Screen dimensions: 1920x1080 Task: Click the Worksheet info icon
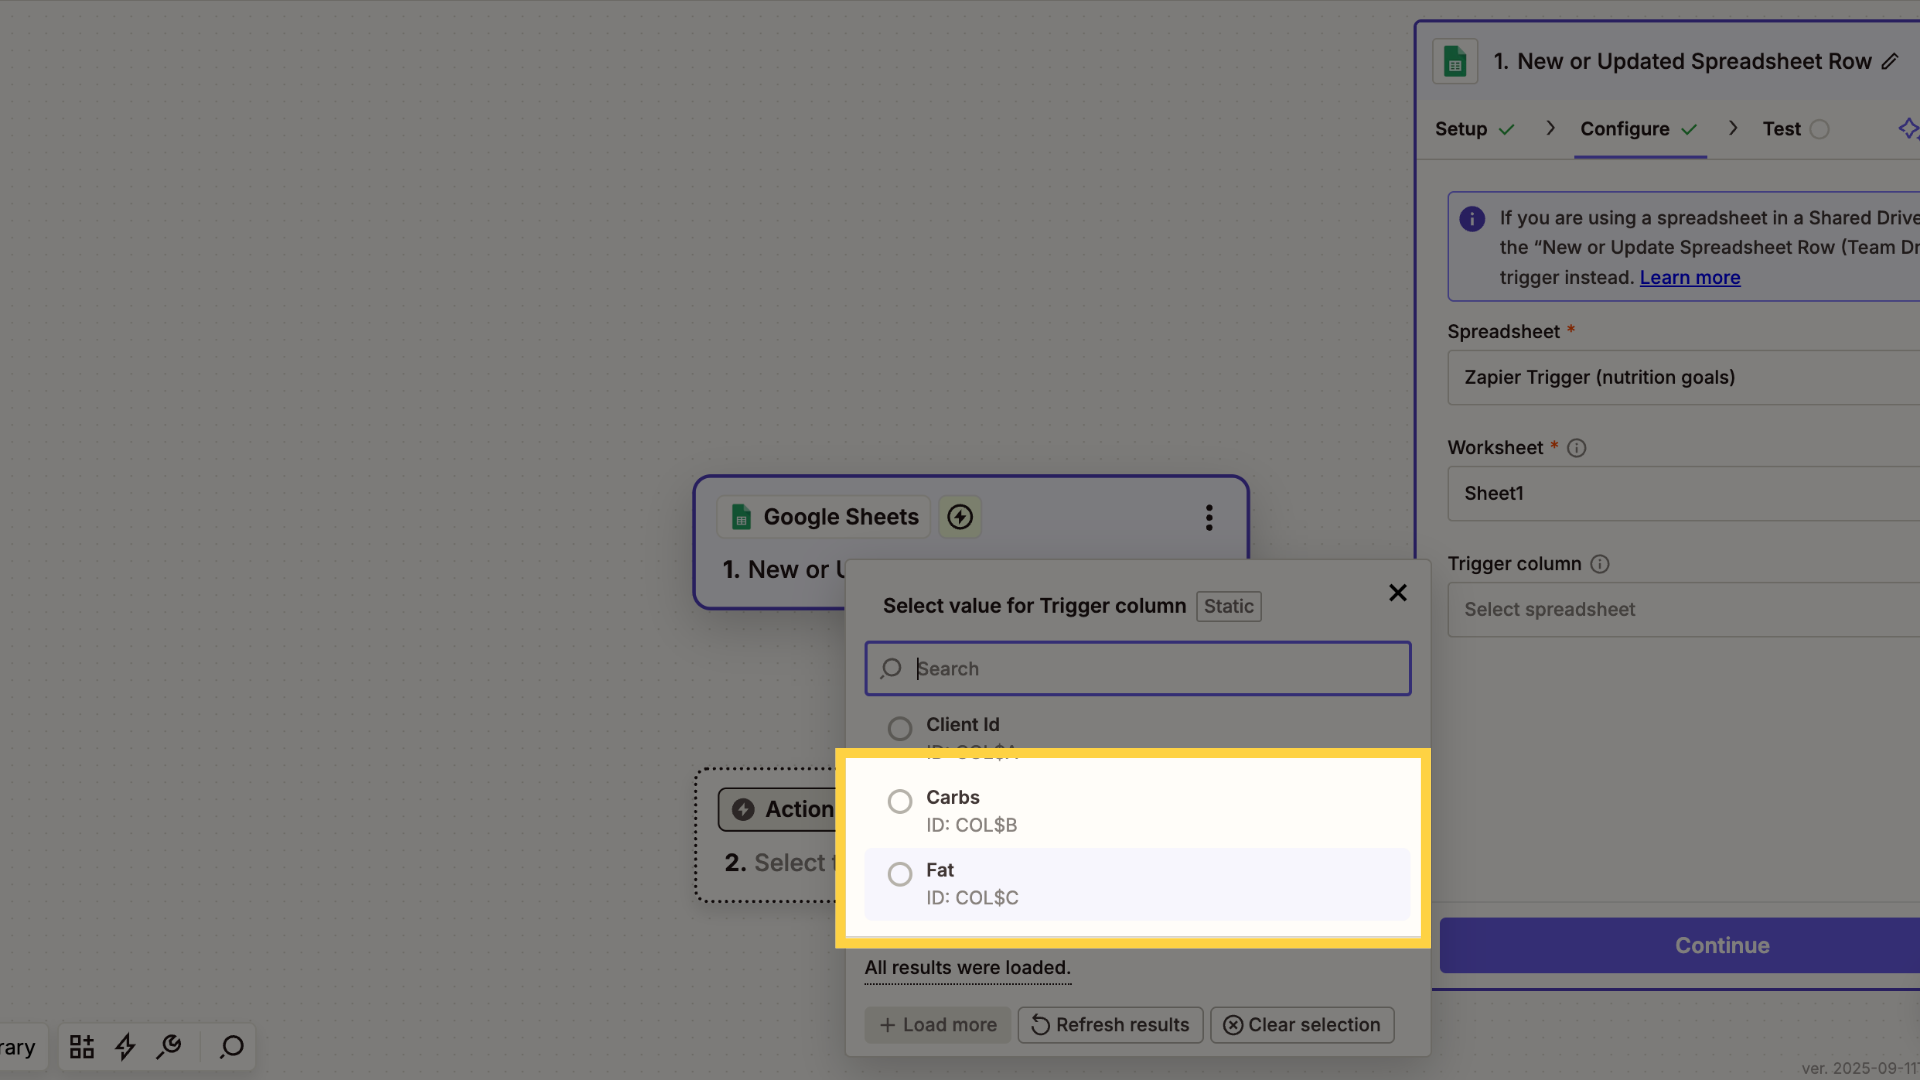click(x=1577, y=448)
